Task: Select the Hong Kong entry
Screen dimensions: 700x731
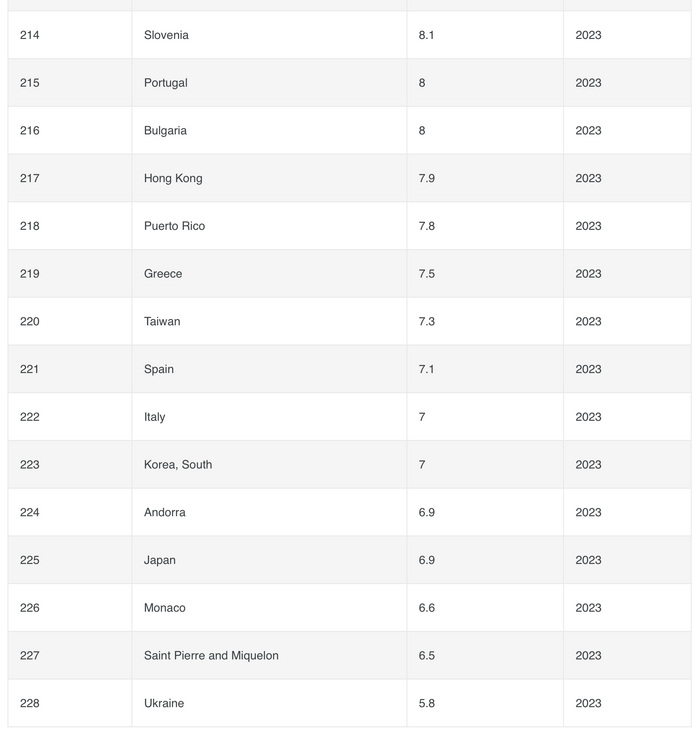Action: point(173,178)
